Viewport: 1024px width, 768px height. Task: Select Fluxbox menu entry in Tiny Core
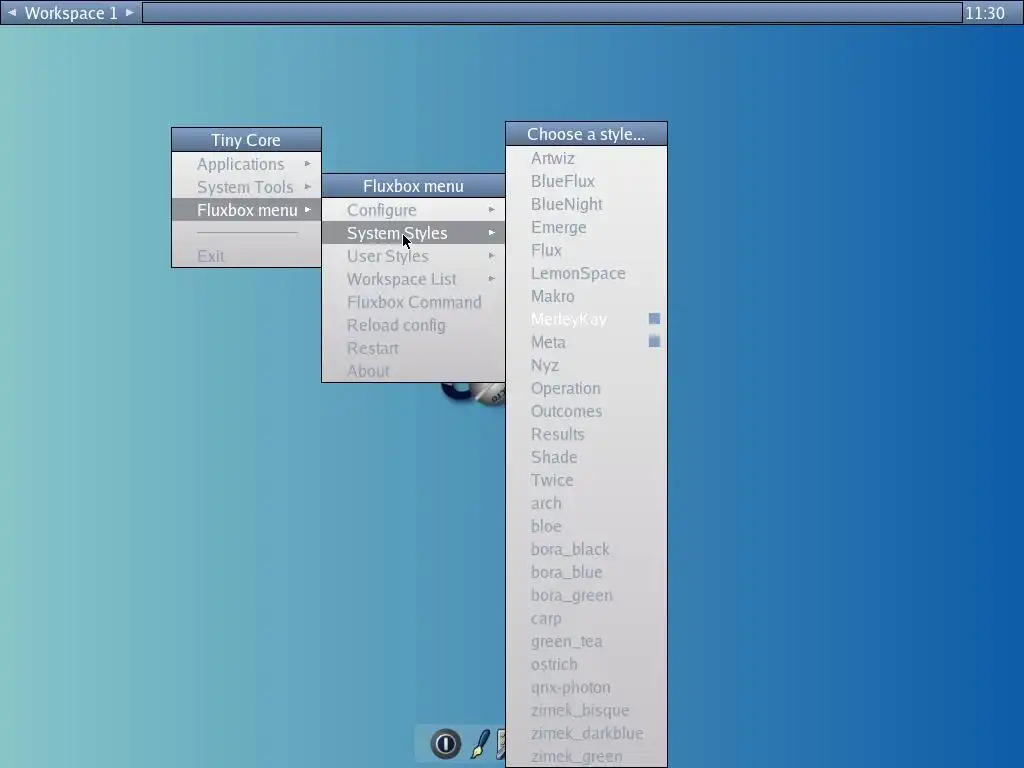tap(246, 210)
